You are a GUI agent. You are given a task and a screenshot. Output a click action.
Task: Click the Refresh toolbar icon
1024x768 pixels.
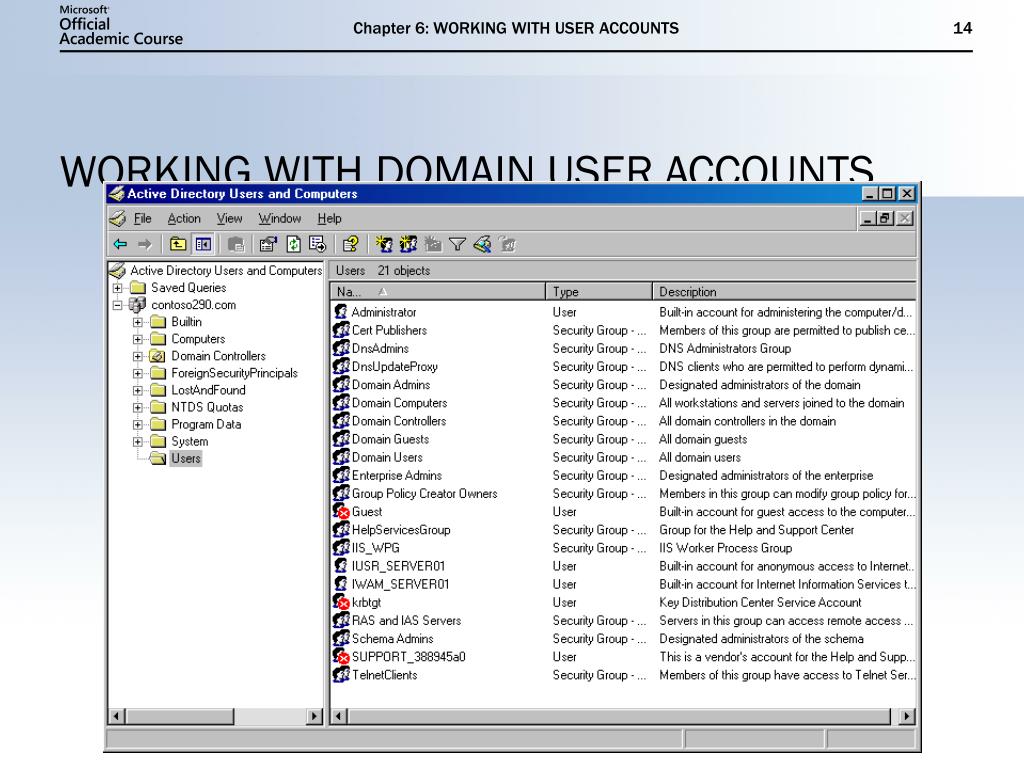(x=293, y=244)
